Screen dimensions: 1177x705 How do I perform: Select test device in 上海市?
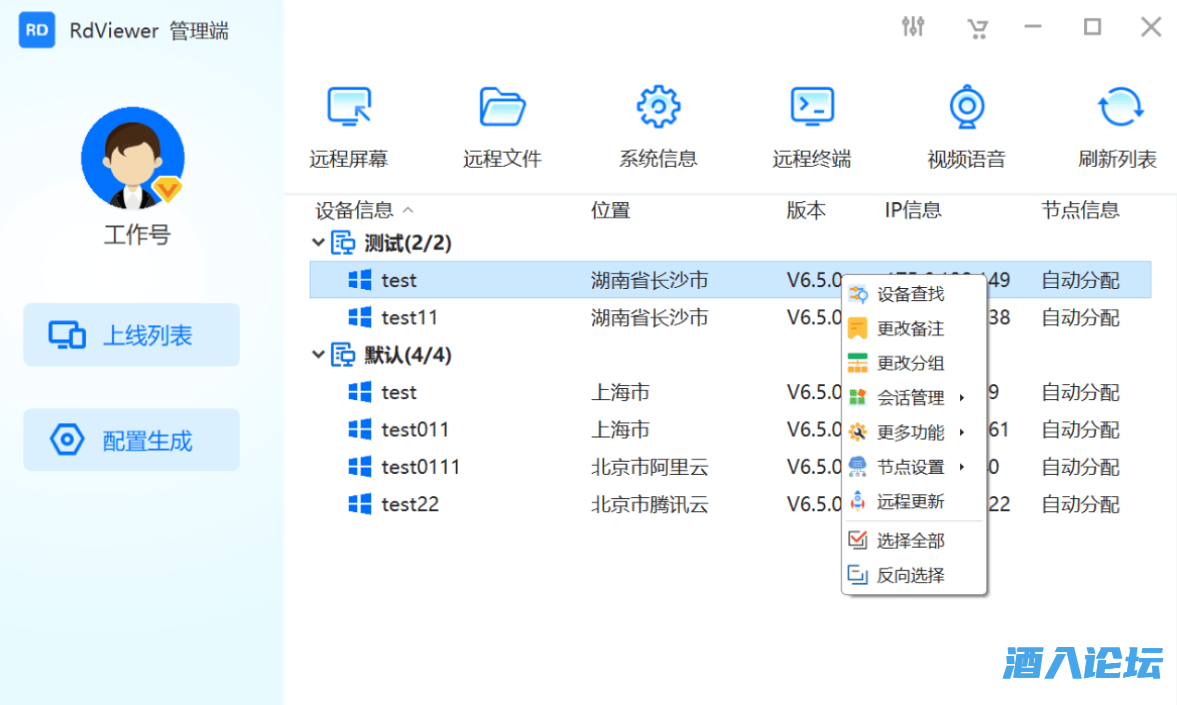tap(730, 392)
